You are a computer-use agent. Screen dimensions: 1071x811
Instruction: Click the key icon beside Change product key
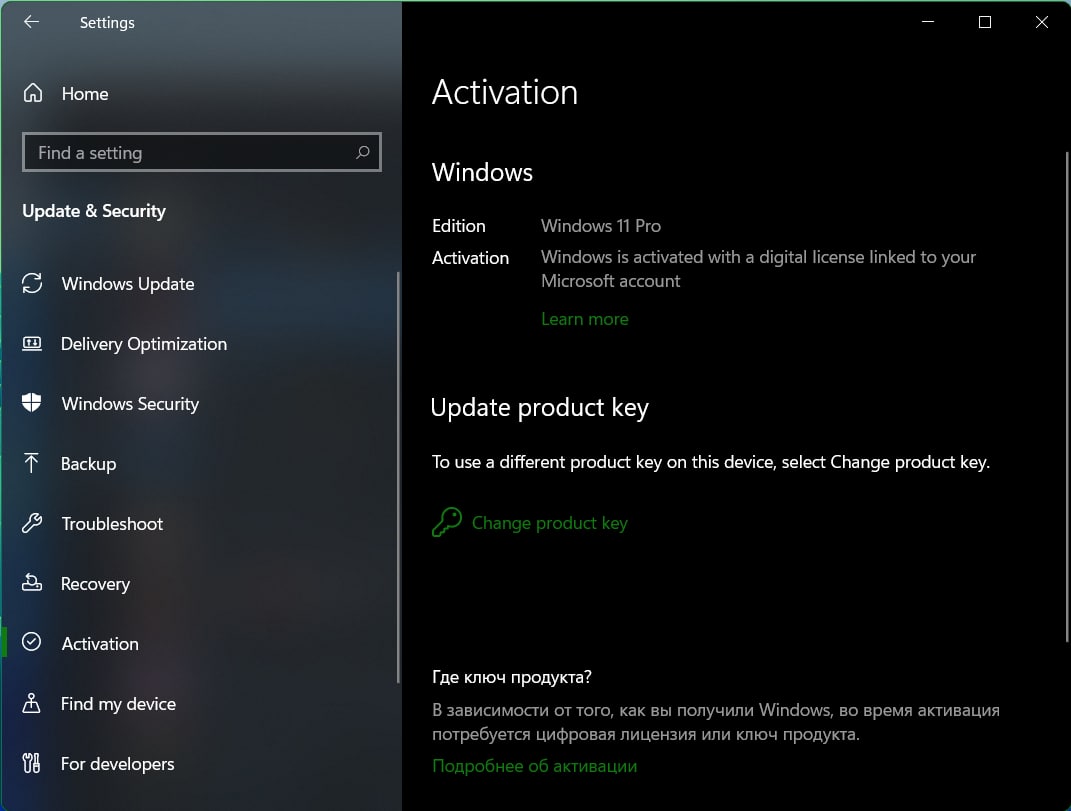coord(447,523)
